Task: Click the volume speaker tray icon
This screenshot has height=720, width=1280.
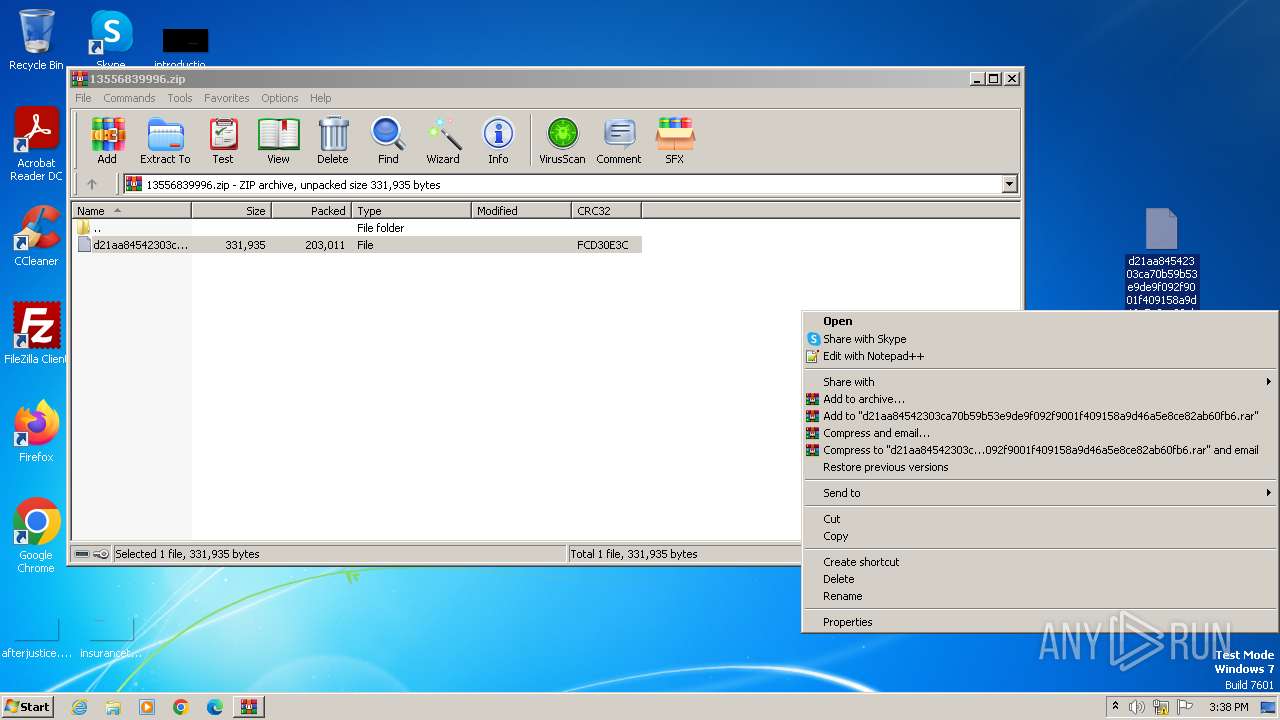Action: 1137,707
